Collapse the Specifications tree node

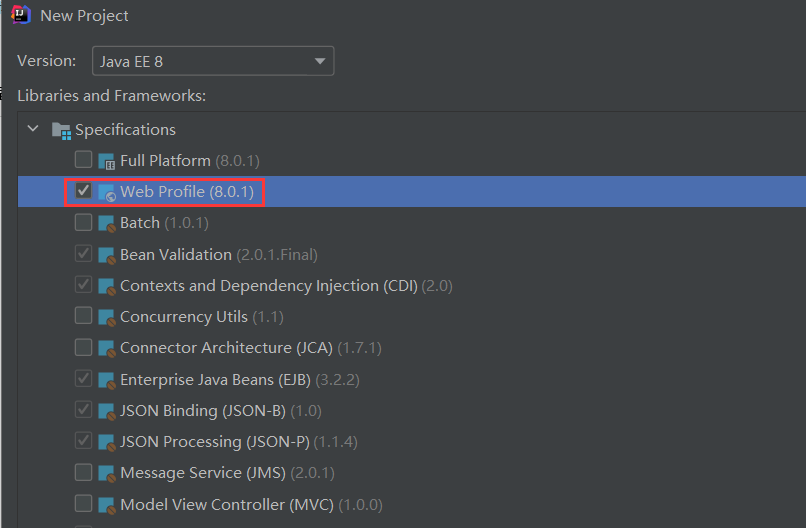pyautogui.click(x=34, y=129)
